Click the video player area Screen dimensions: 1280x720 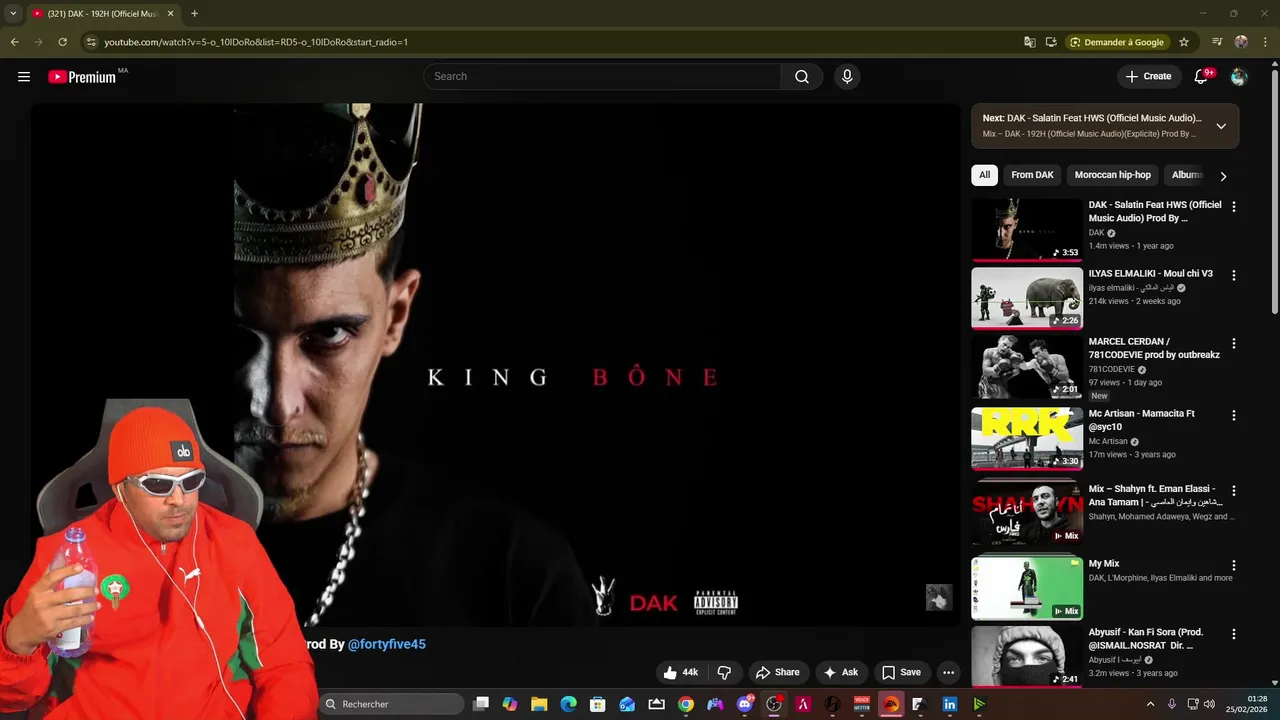pyautogui.click(x=496, y=364)
